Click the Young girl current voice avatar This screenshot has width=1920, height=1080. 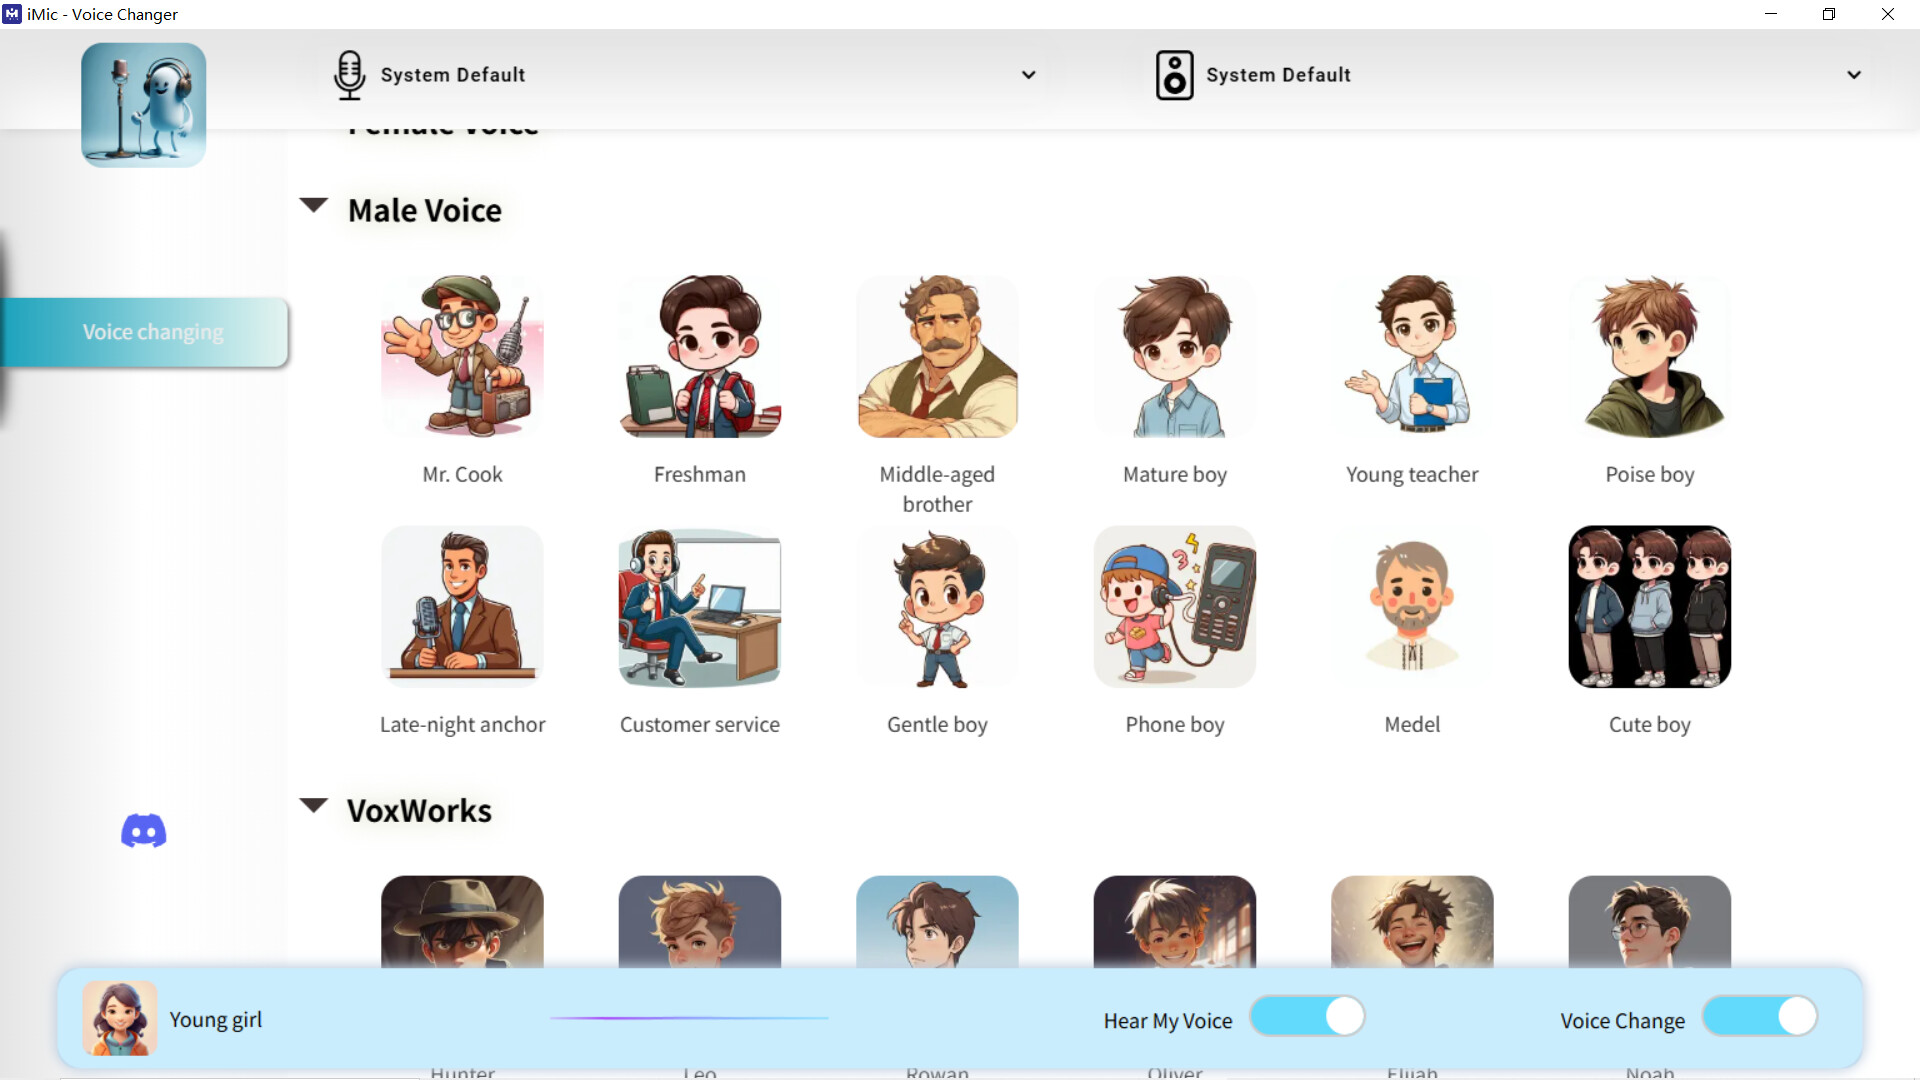coord(120,1018)
